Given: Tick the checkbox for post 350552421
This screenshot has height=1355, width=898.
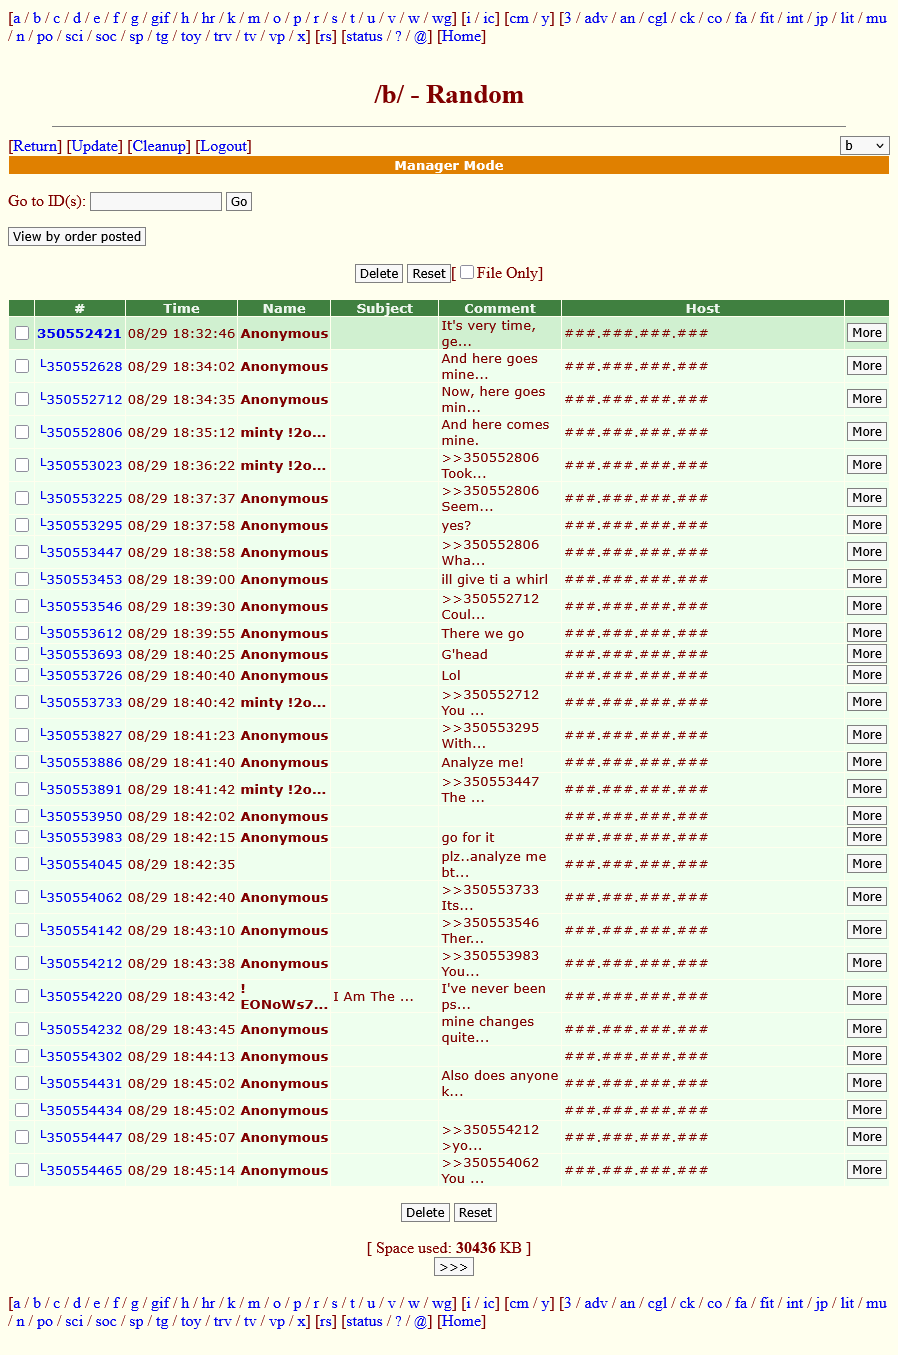Looking at the screenshot, I should (22, 333).
